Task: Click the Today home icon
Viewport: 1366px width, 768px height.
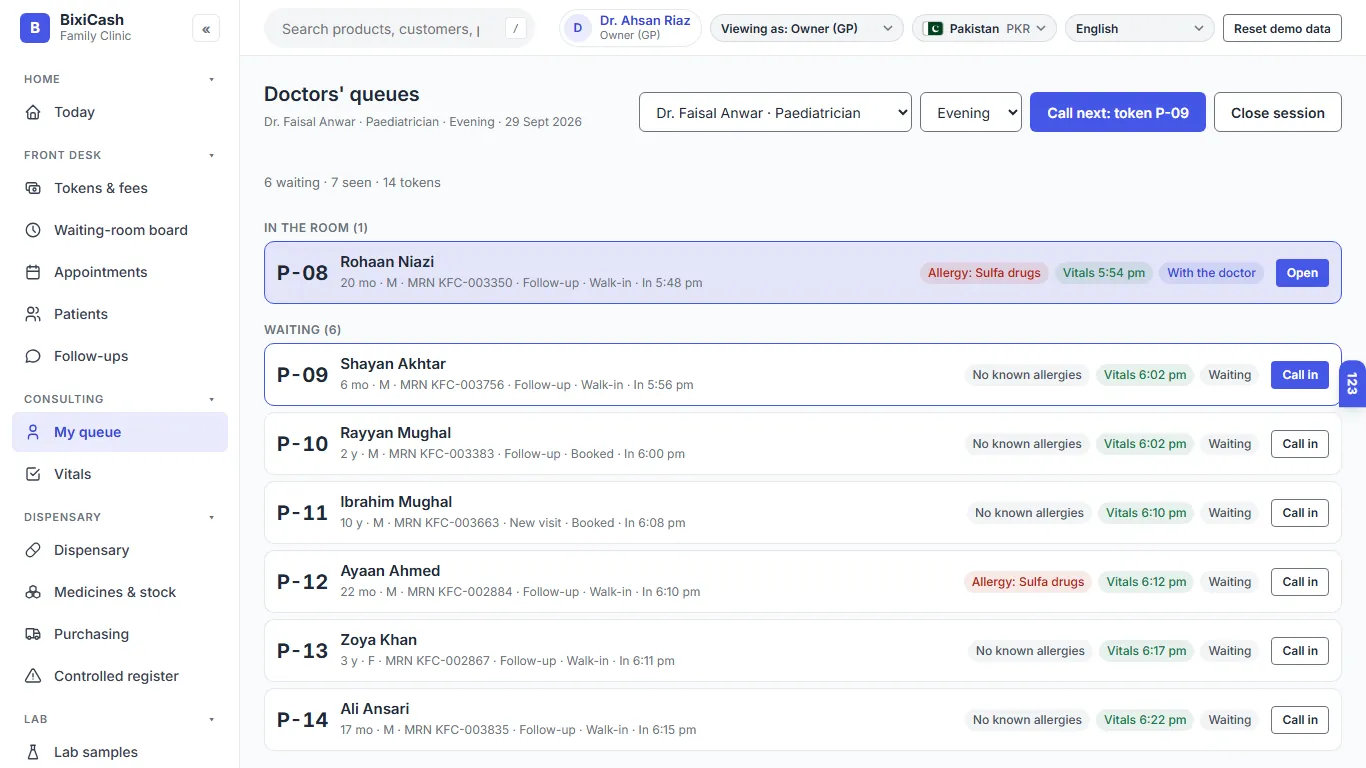Action: point(34,112)
